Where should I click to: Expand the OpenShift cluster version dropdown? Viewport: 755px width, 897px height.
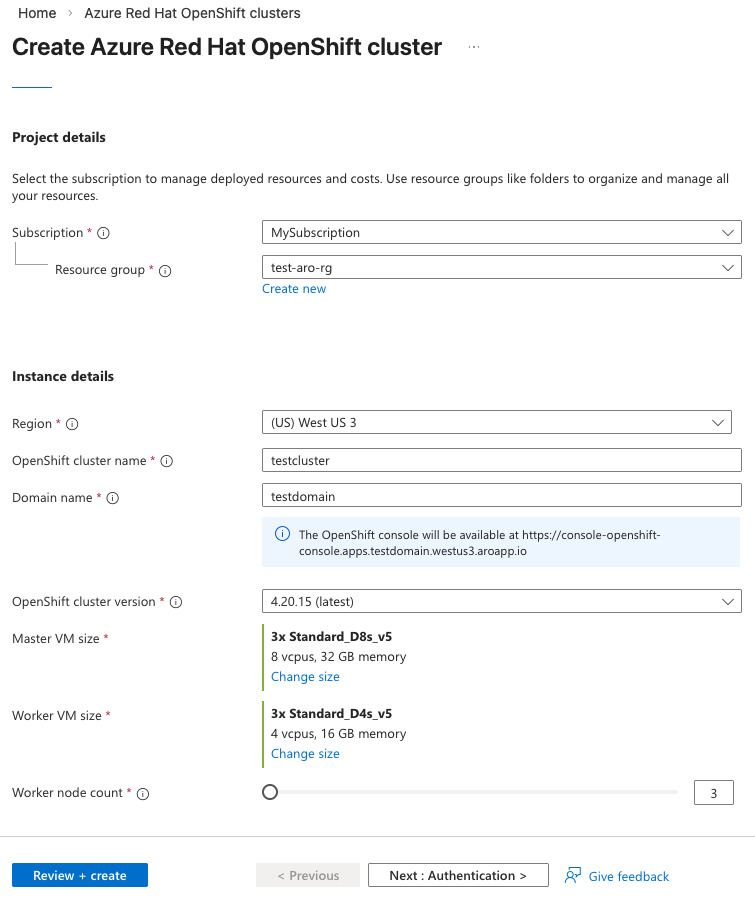501,601
